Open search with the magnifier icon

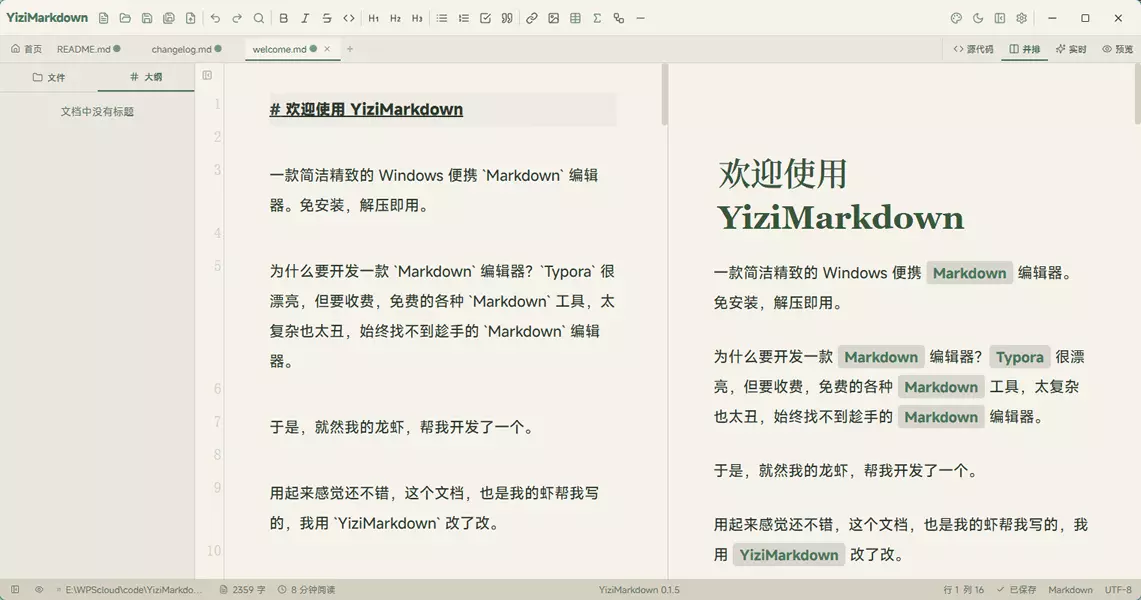pyautogui.click(x=259, y=18)
